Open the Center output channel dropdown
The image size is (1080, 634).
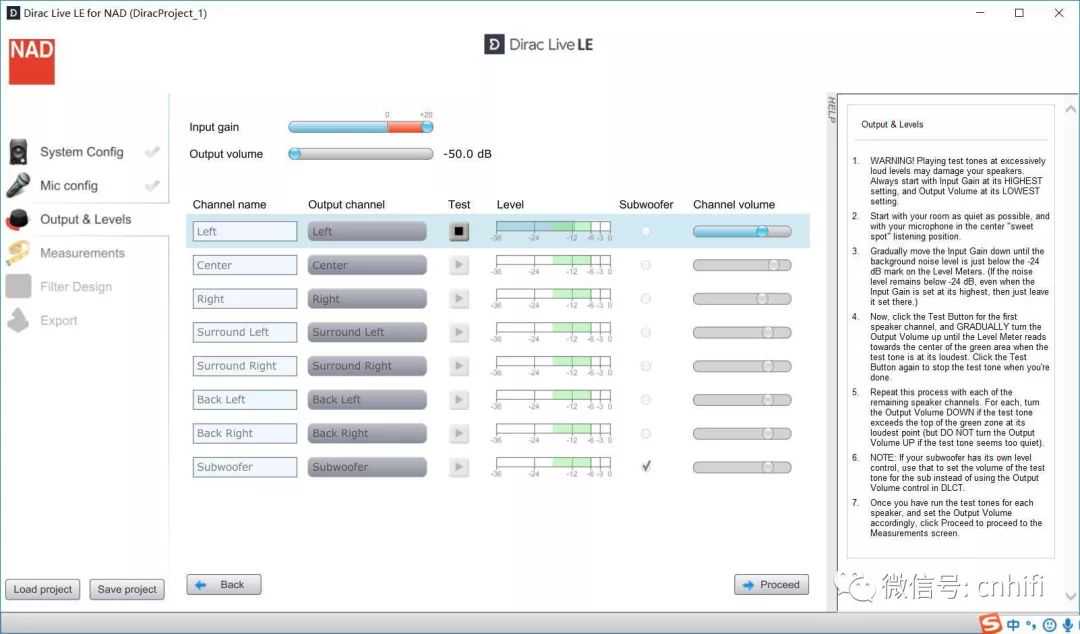(367, 266)
